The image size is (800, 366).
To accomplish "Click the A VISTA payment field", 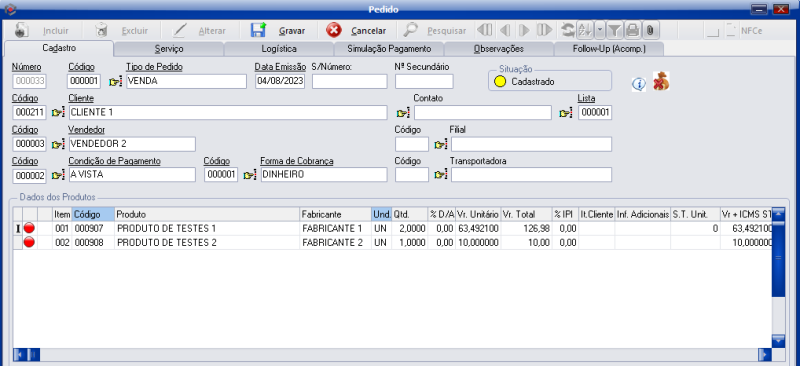I will click(132, 175).
